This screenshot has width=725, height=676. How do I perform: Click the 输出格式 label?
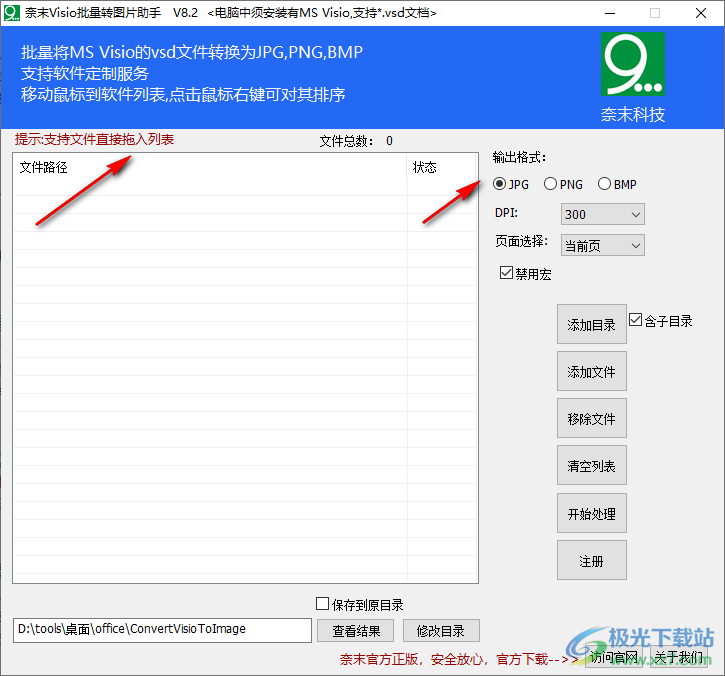(x=519, y=157)
